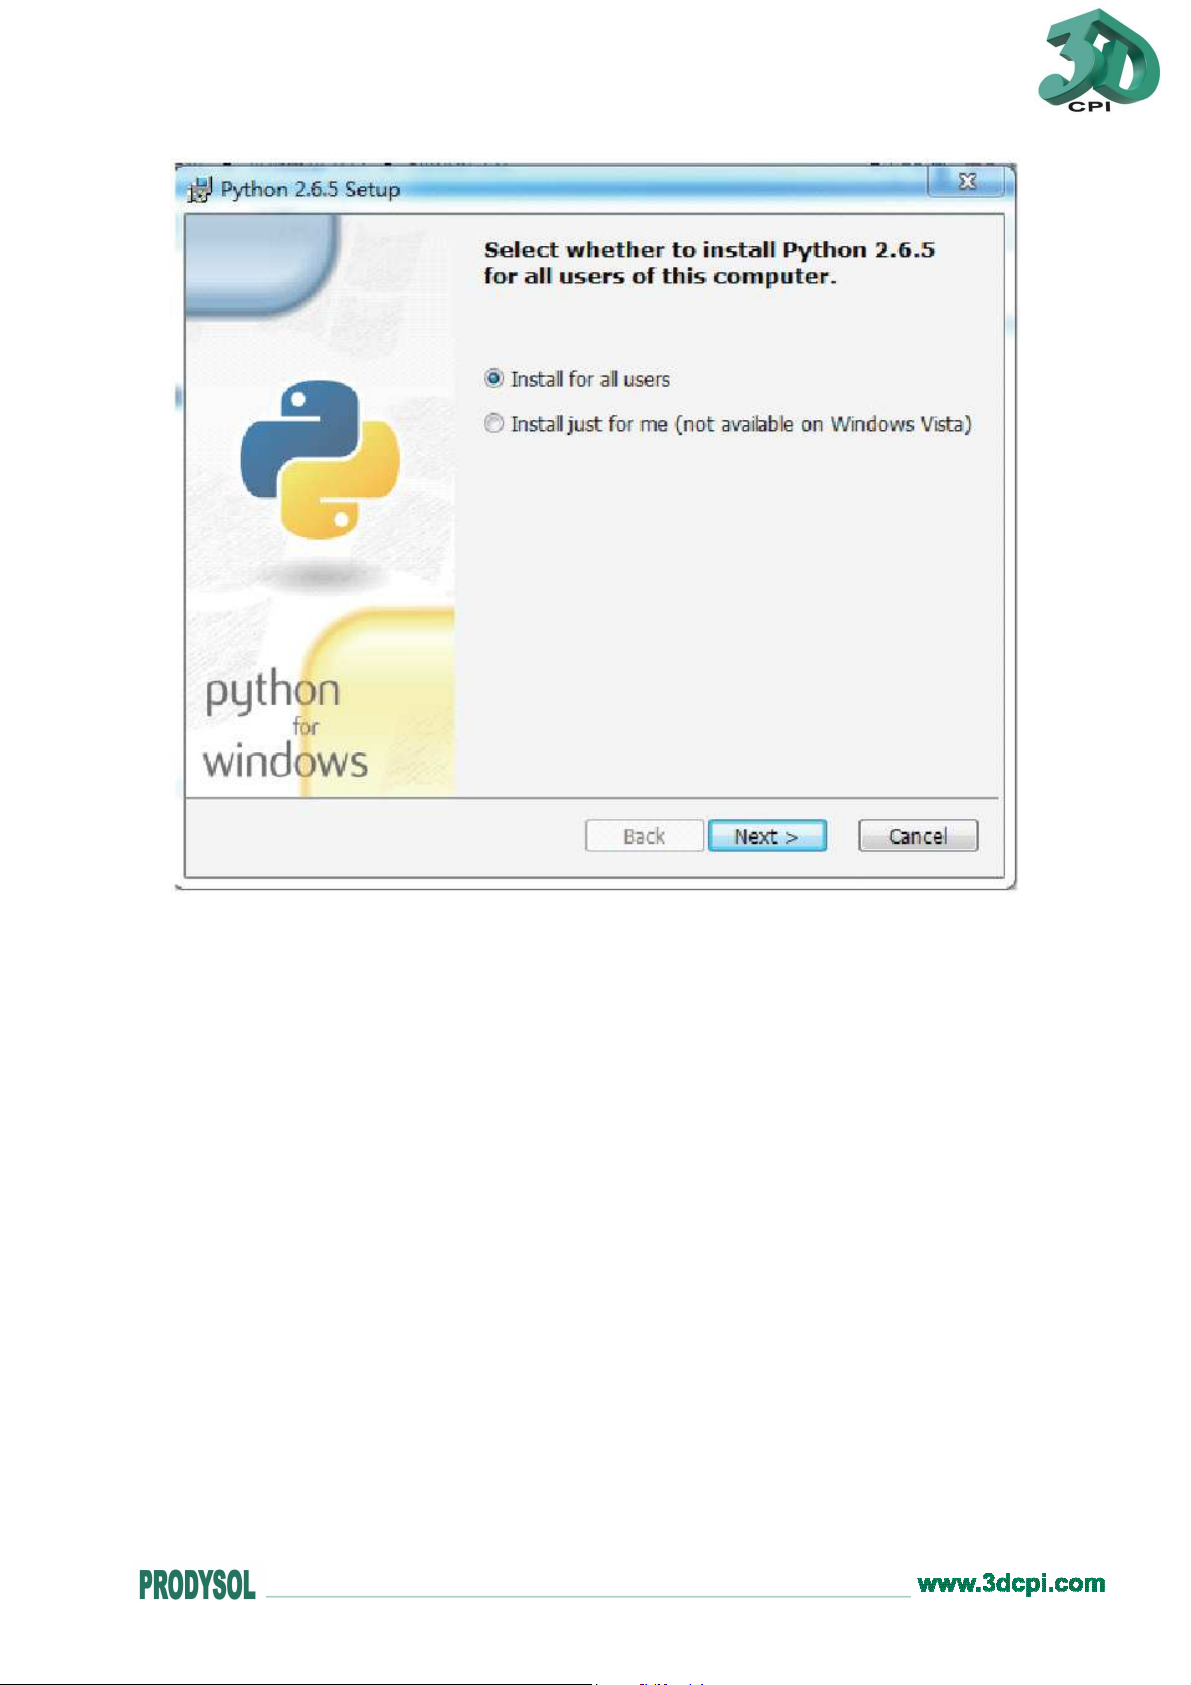Screen dimensions: 1191x1685
Task: Click the "Install for all users" label text
Action: pos(590,379)
